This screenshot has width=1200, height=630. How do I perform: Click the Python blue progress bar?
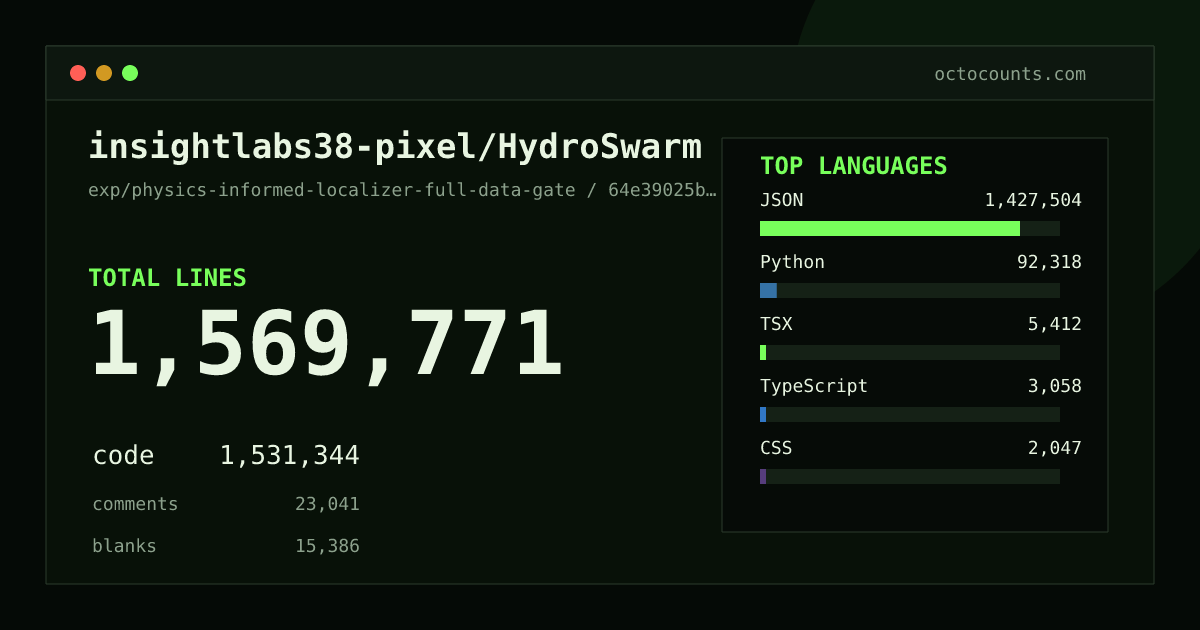coord(768,290)
